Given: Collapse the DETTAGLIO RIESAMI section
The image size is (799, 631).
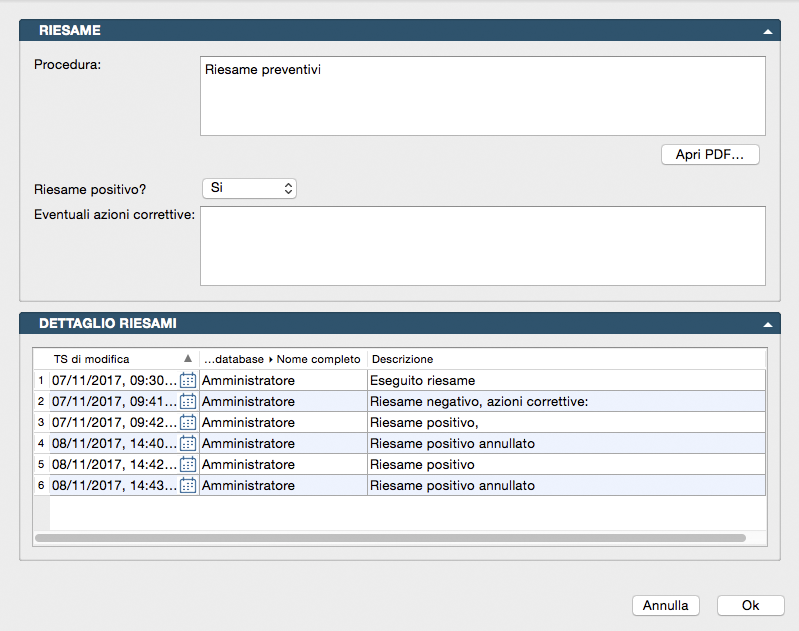Looking at the screenshot, I should click(x=767, y=324).
